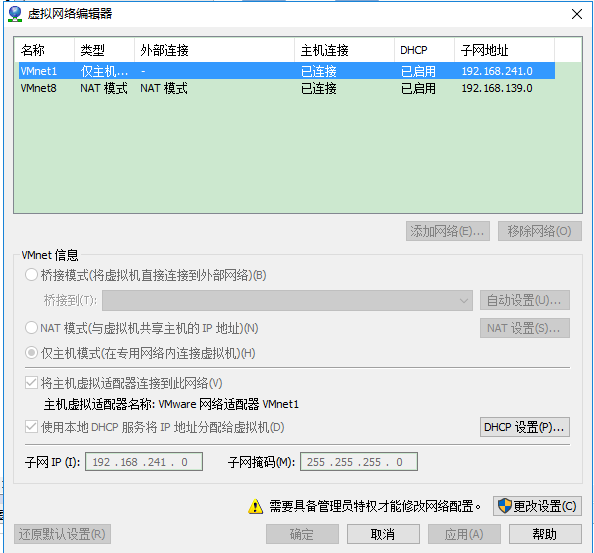This screenshot has height=553, width=594.
Task: Open DHCP 设置(P)... button
Action: click(x=525, y=427)
